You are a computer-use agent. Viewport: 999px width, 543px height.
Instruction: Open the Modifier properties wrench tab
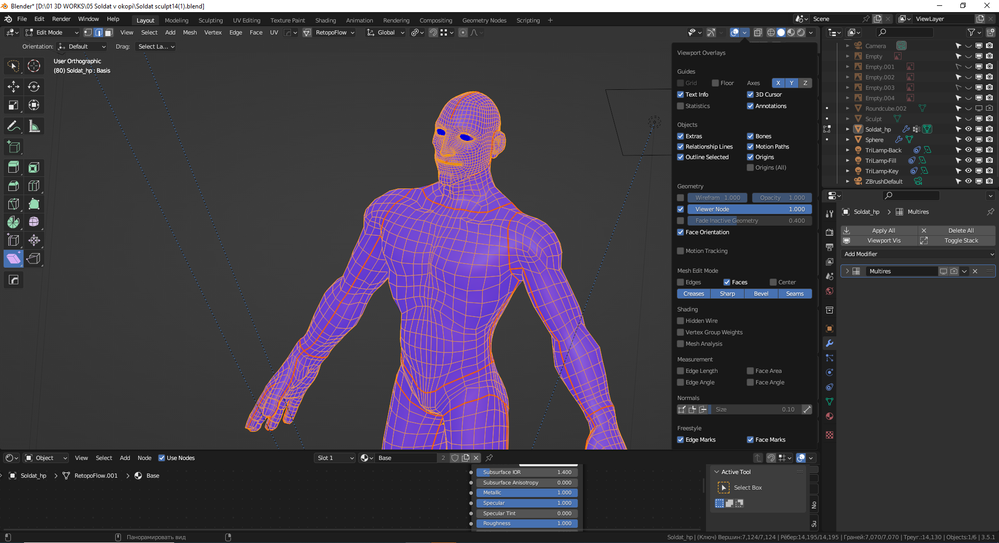pos(829,343)
